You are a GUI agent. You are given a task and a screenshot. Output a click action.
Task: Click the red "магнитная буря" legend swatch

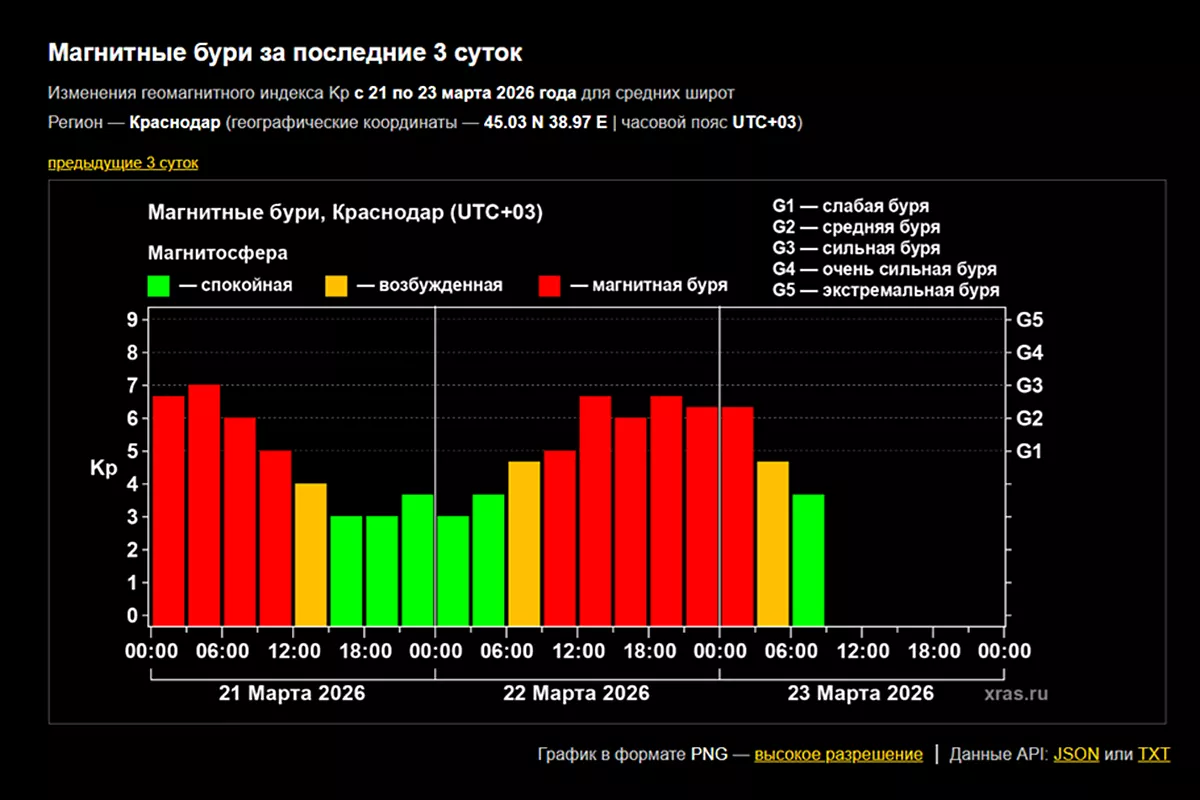point(549,286)
